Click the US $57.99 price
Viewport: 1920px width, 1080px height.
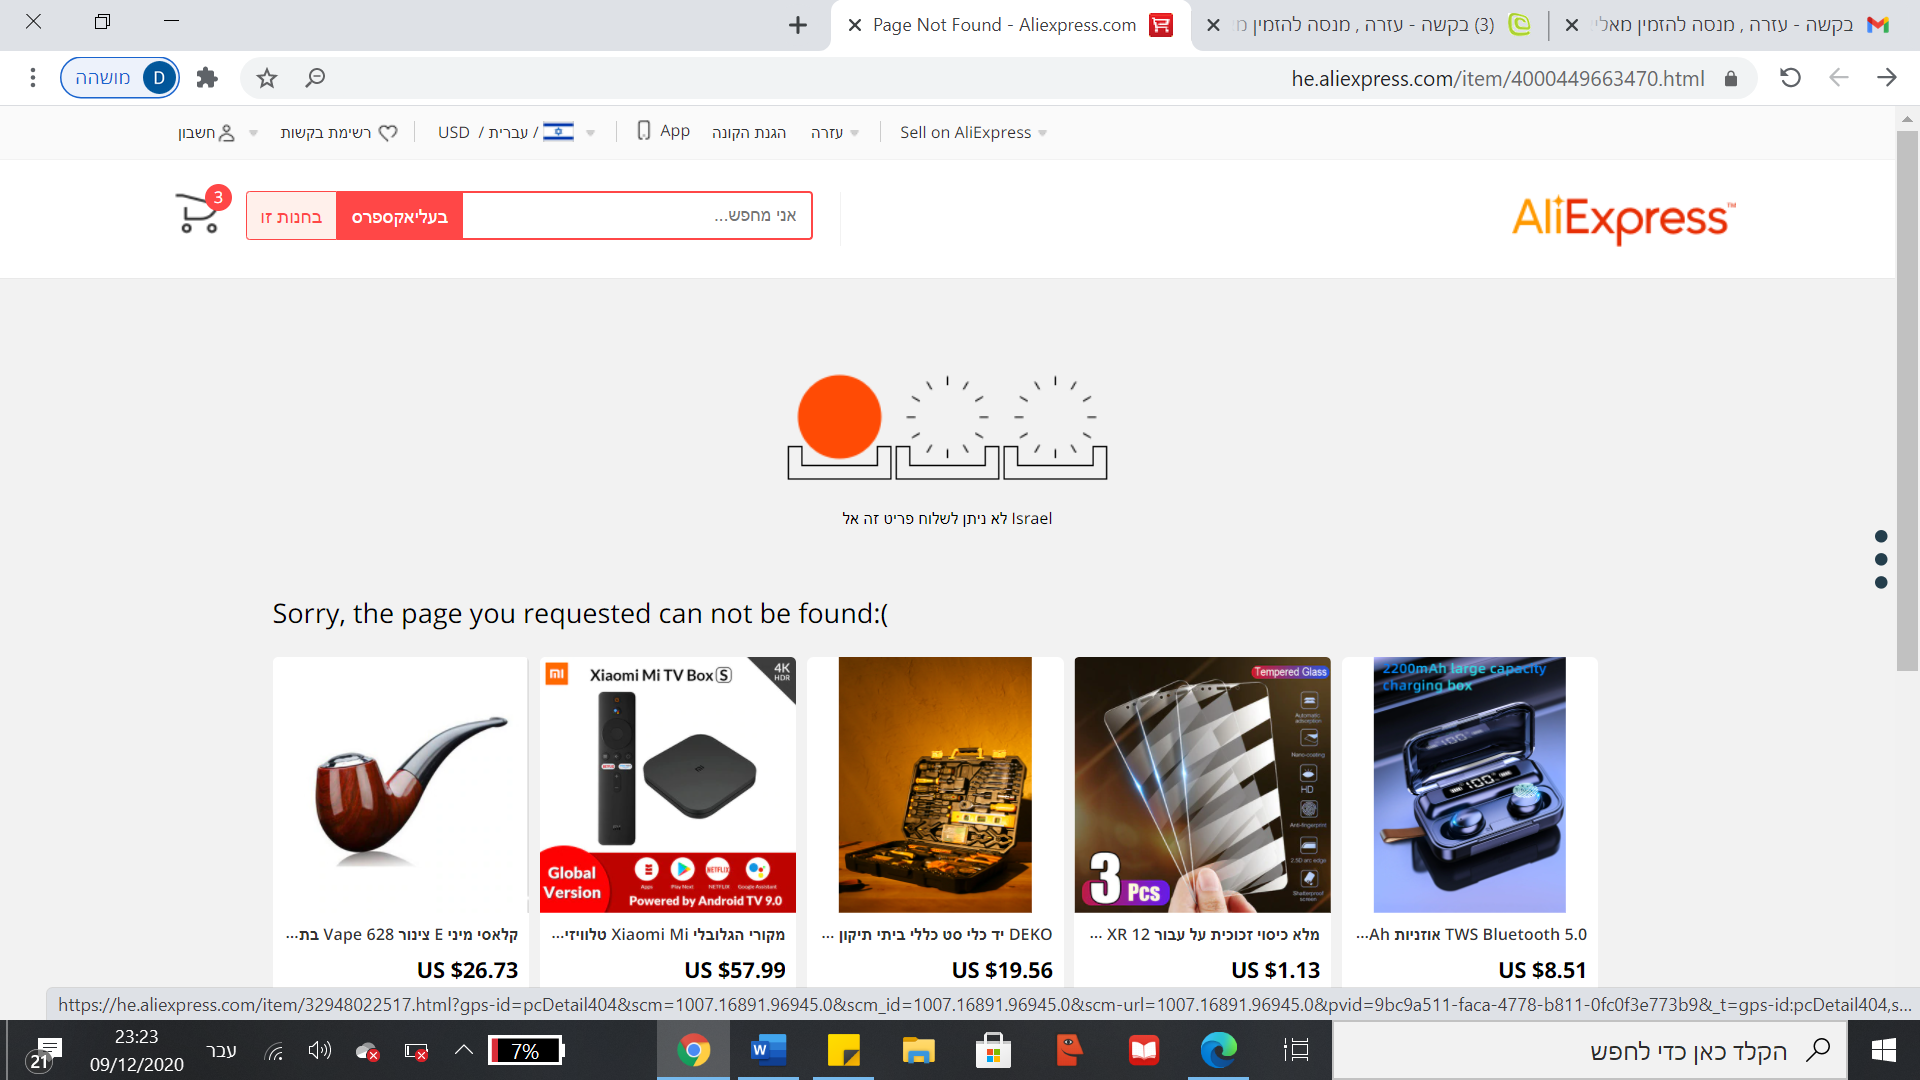click(x=735, y=970)
